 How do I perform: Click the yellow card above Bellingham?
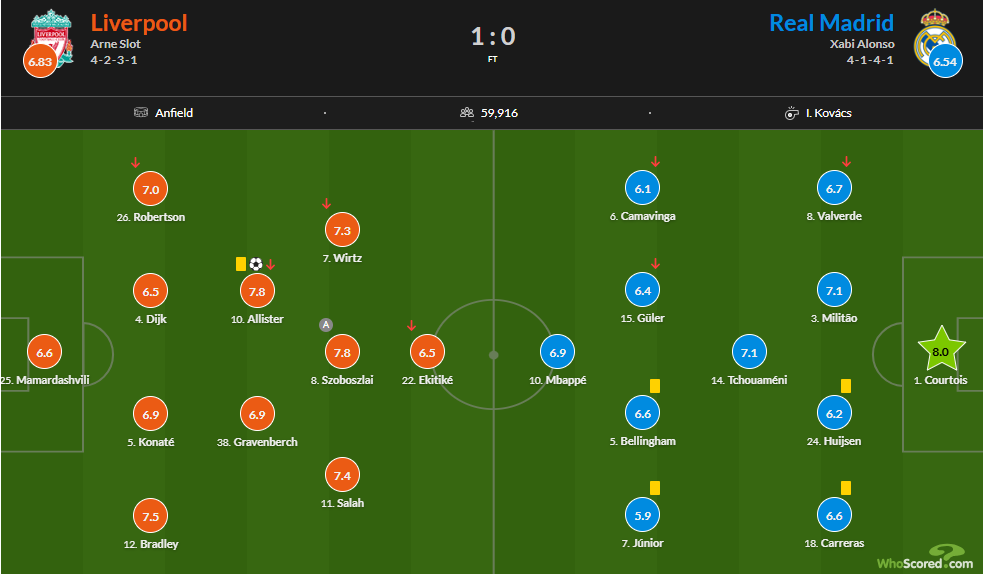654,386
